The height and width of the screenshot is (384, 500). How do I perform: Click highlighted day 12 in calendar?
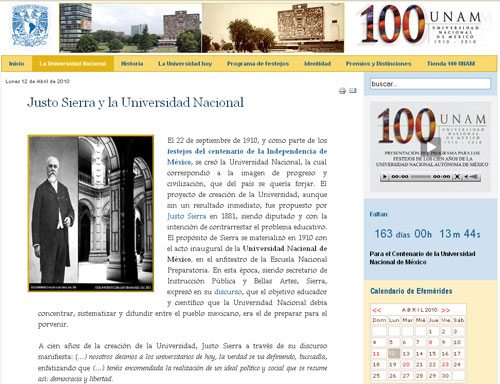click(x=394, y=354)
